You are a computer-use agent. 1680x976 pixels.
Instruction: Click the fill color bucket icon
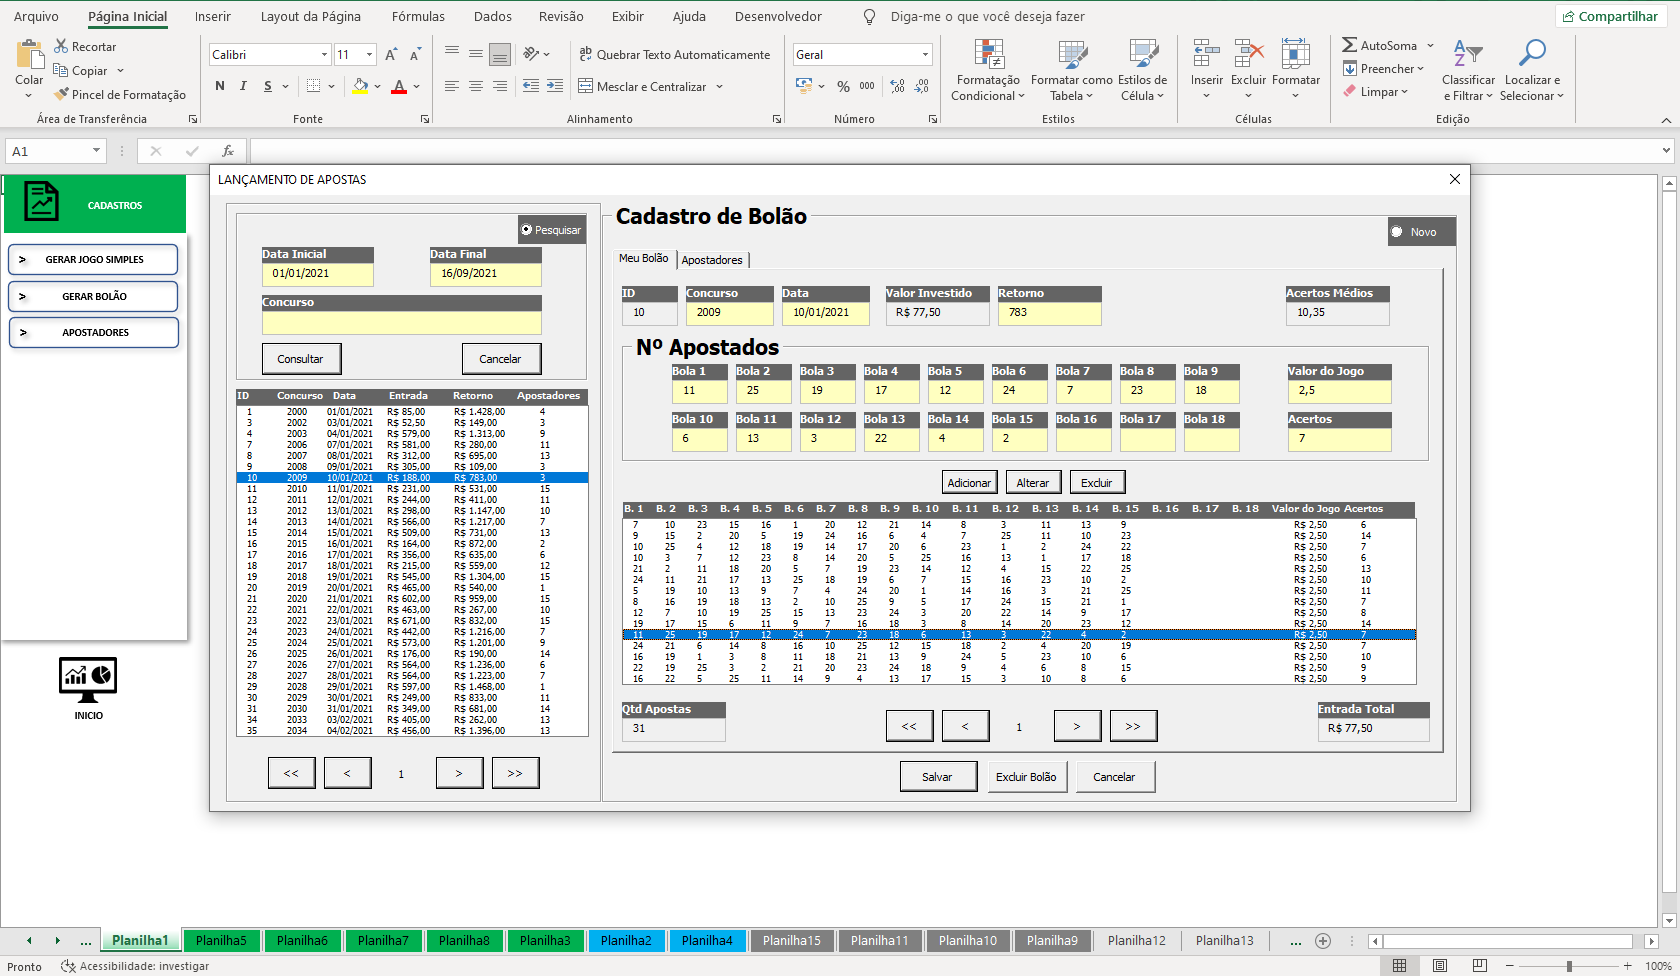click(361, 86)
